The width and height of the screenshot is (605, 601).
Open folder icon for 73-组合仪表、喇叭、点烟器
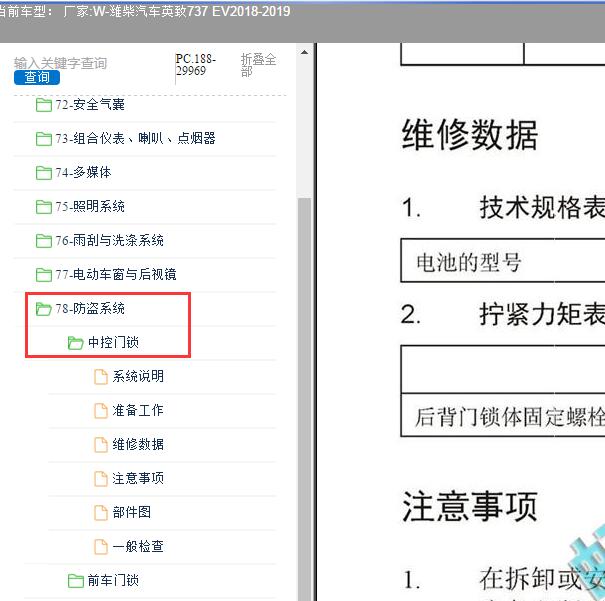coord(44,138)
